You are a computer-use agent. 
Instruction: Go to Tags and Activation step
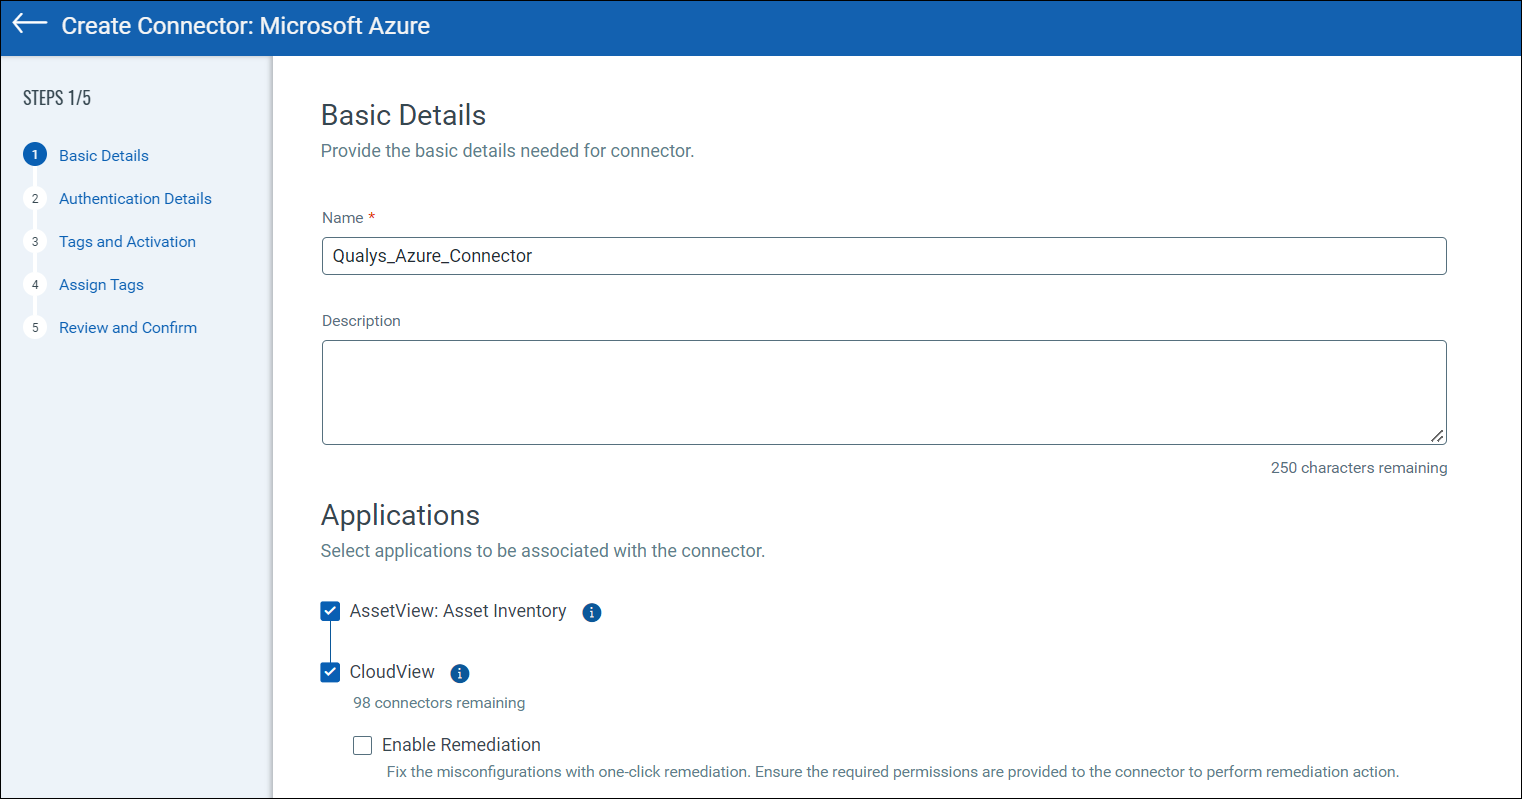127,241
